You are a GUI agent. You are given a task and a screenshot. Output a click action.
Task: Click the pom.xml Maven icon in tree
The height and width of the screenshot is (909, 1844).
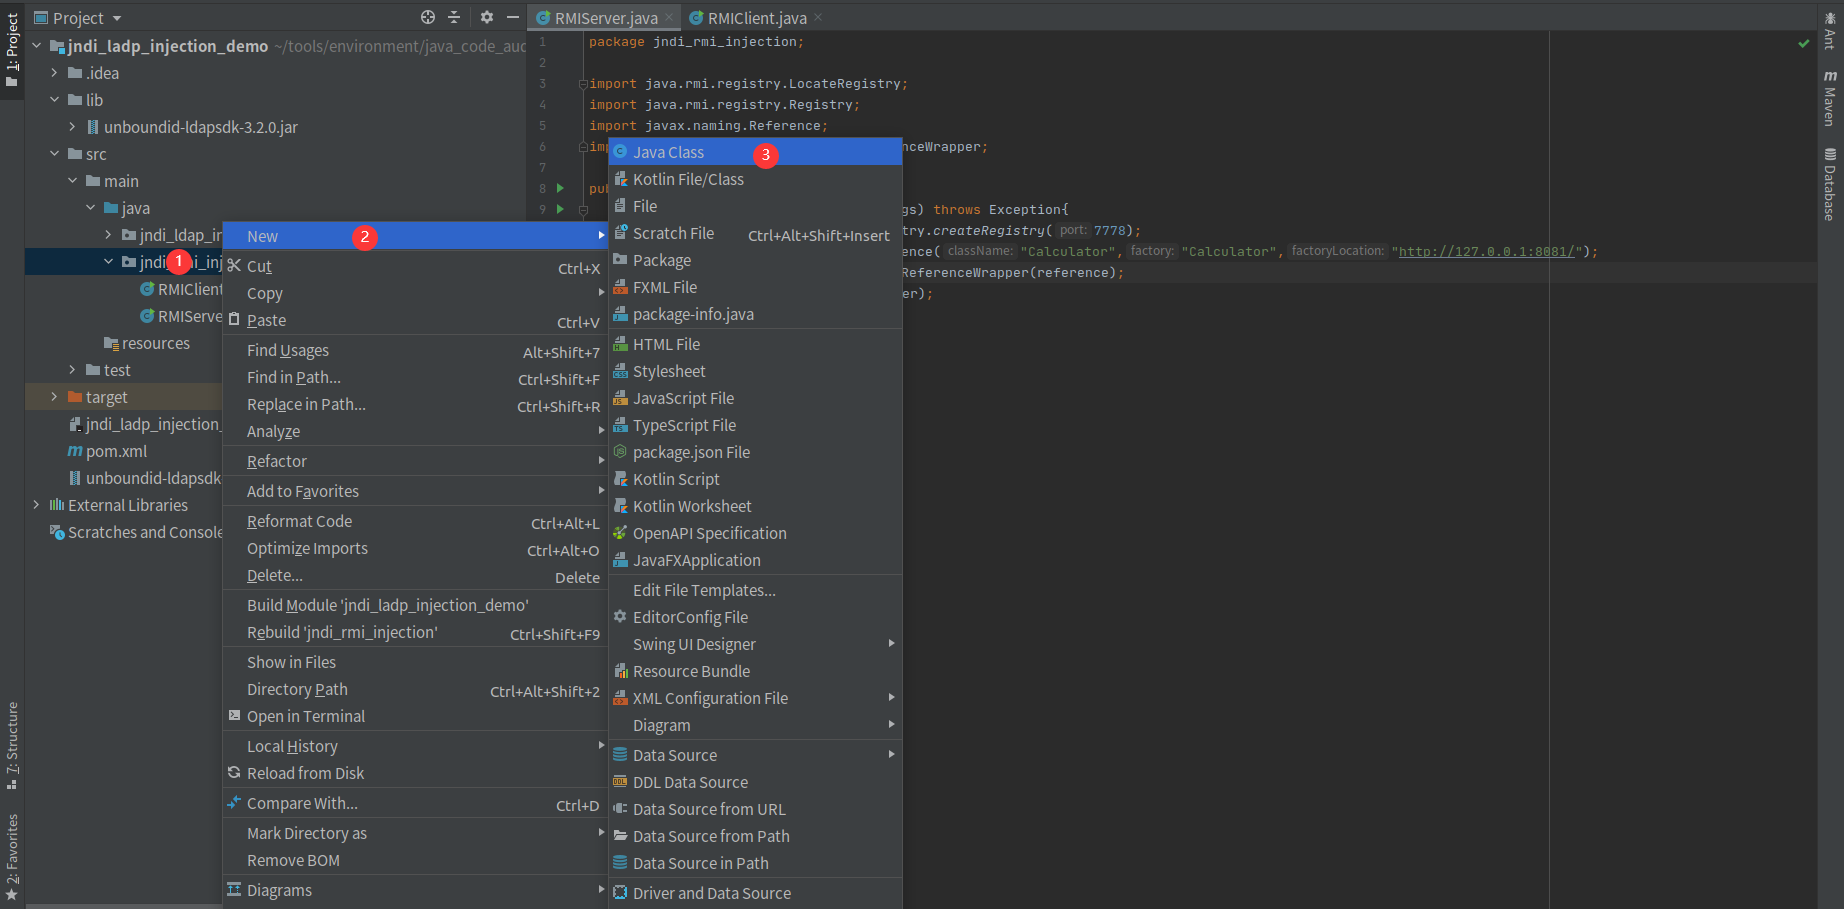pos(75,451)
